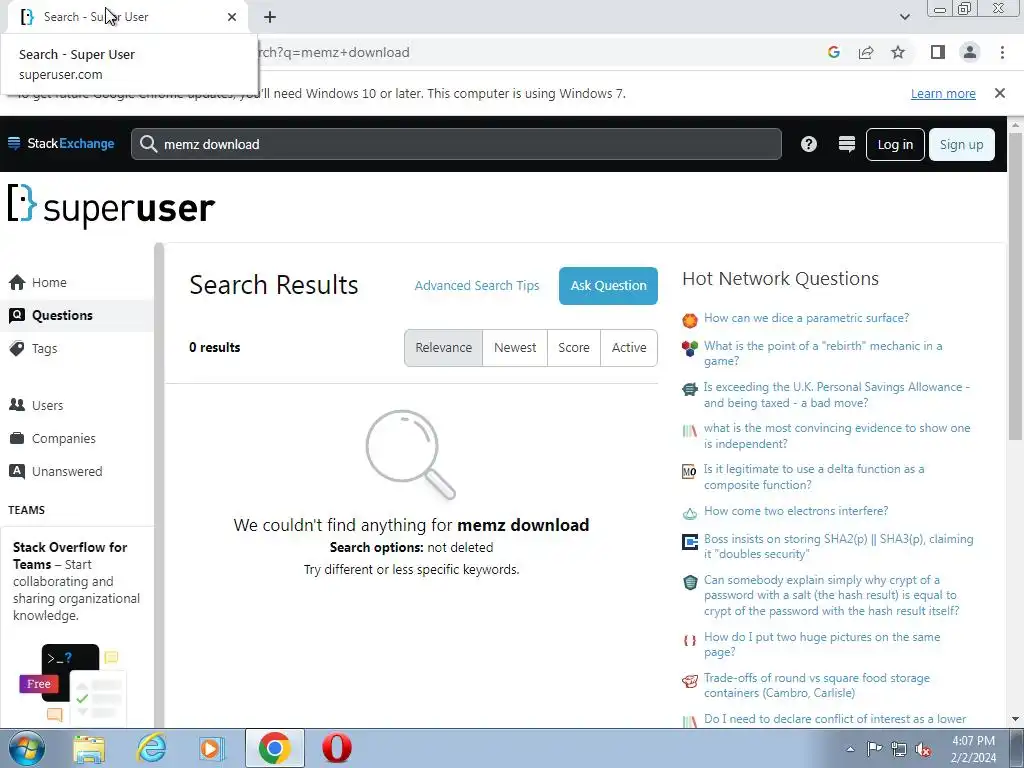Close the Search - Super User tab
The width and height of the screenshot is (1024, 768).
232,17
